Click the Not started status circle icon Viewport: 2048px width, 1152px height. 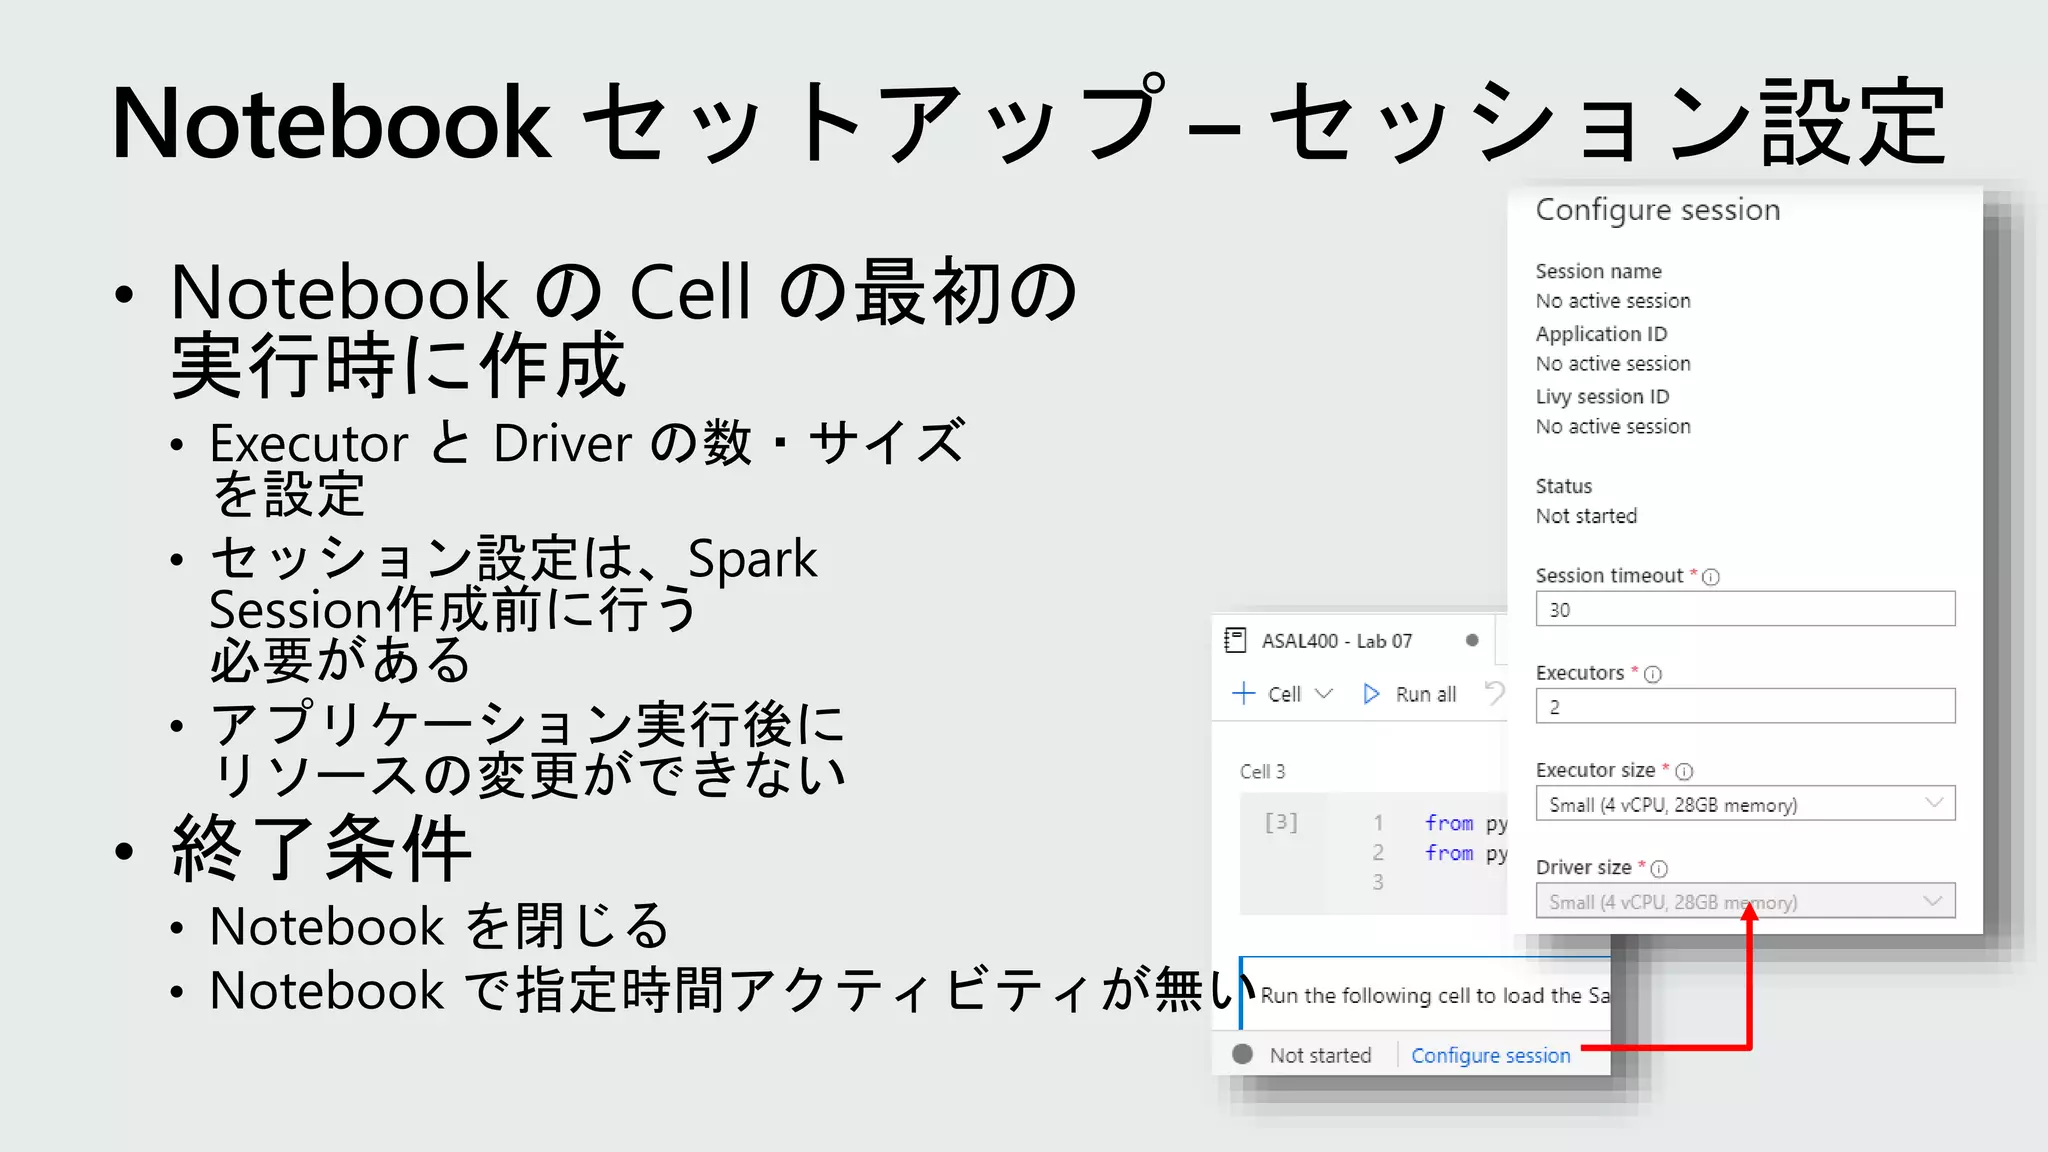(x=1243, y=1054)
